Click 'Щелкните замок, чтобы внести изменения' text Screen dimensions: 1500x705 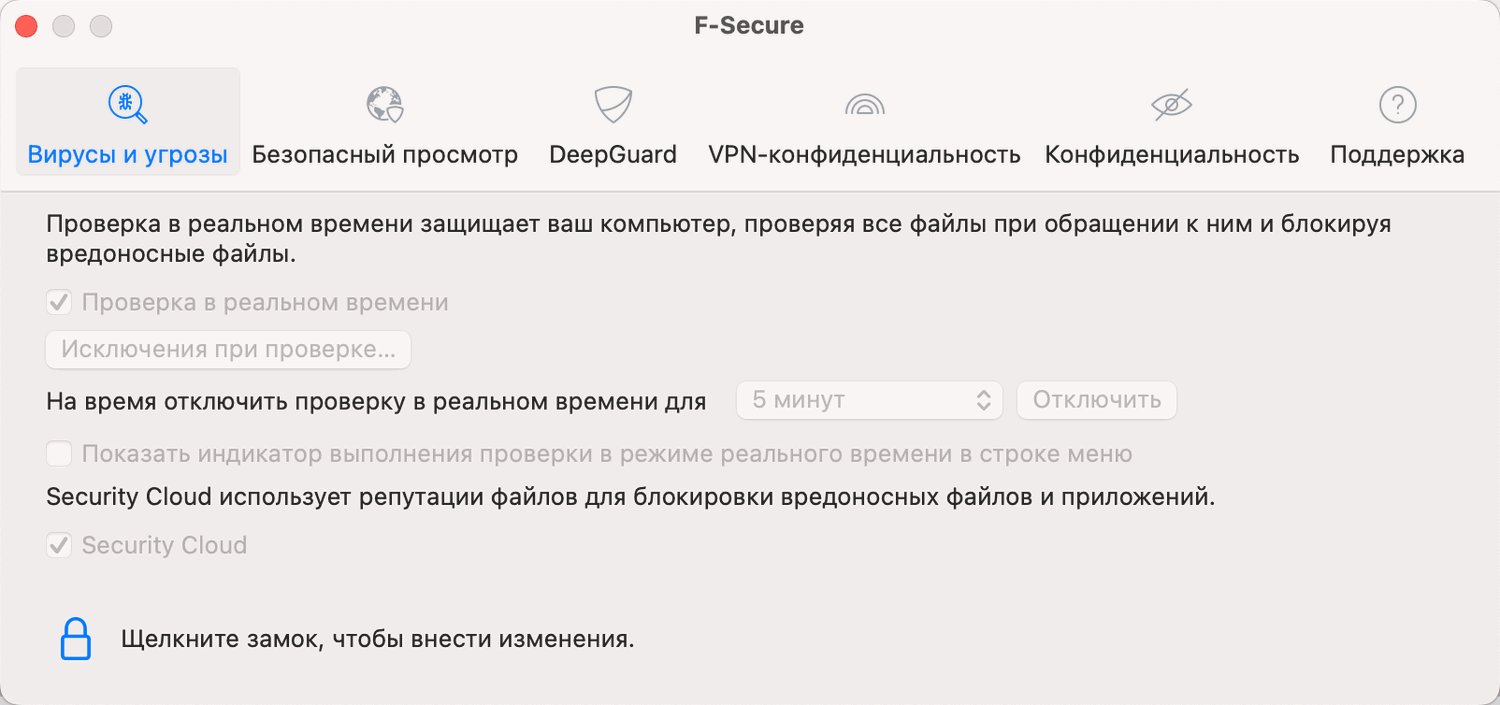(x=378, y=639)
